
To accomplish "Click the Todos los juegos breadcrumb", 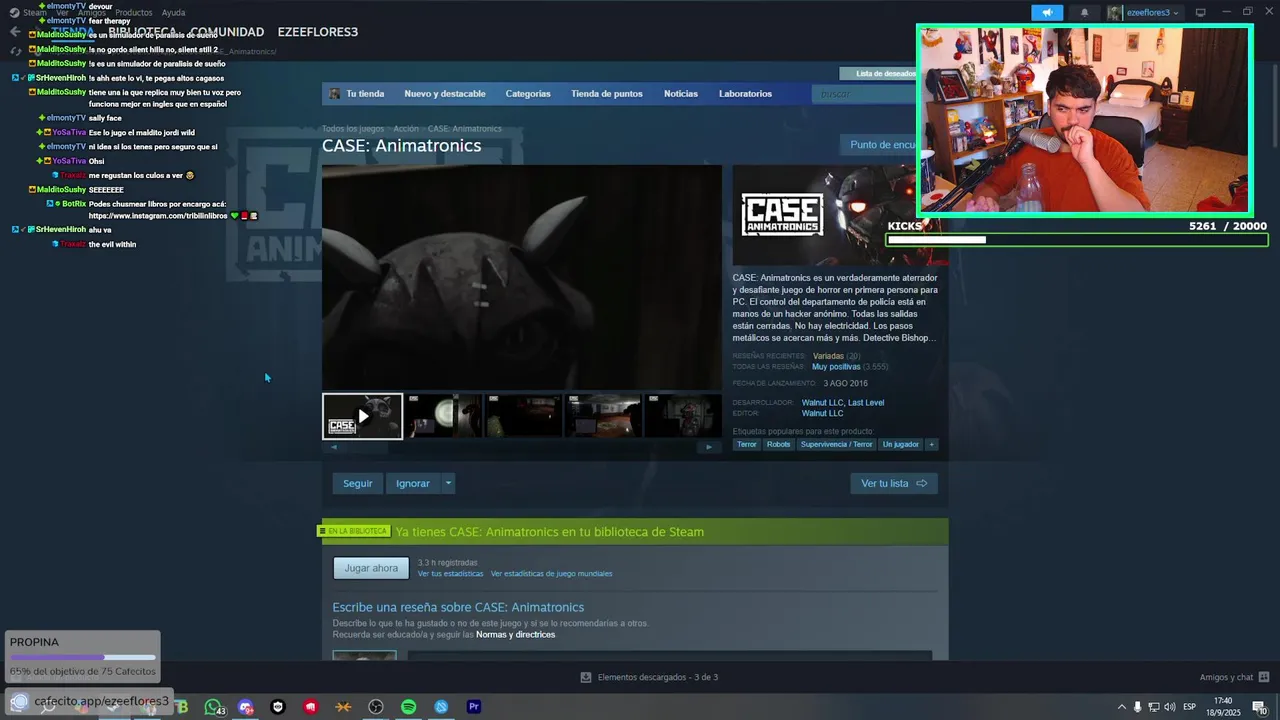I will [353, 129].
